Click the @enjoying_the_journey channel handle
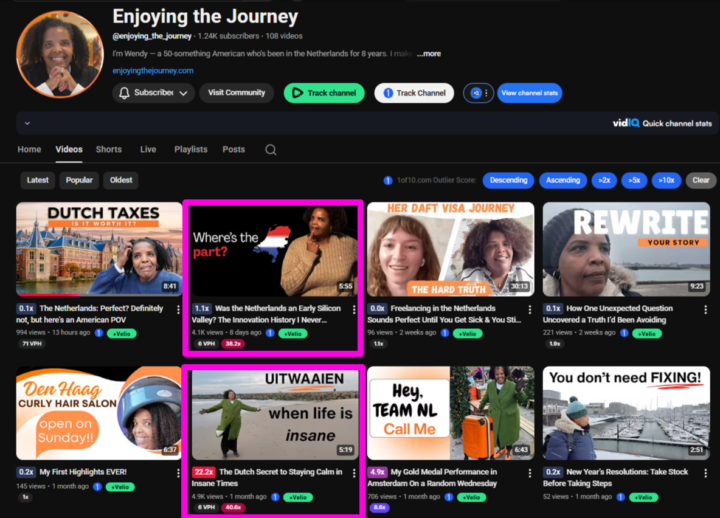The image size is (720, 518). click(152, 36)
